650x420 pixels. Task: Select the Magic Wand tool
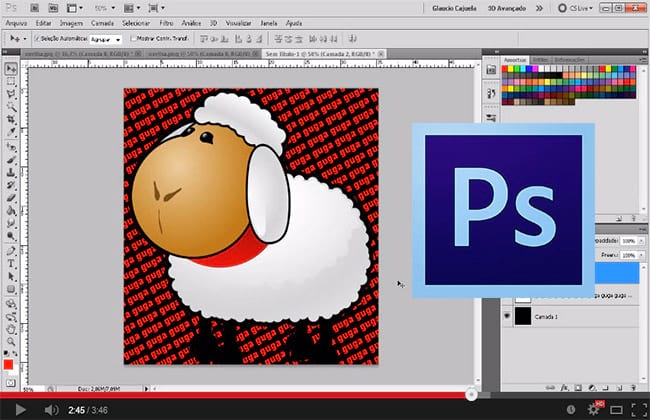[x=11, y=107]
